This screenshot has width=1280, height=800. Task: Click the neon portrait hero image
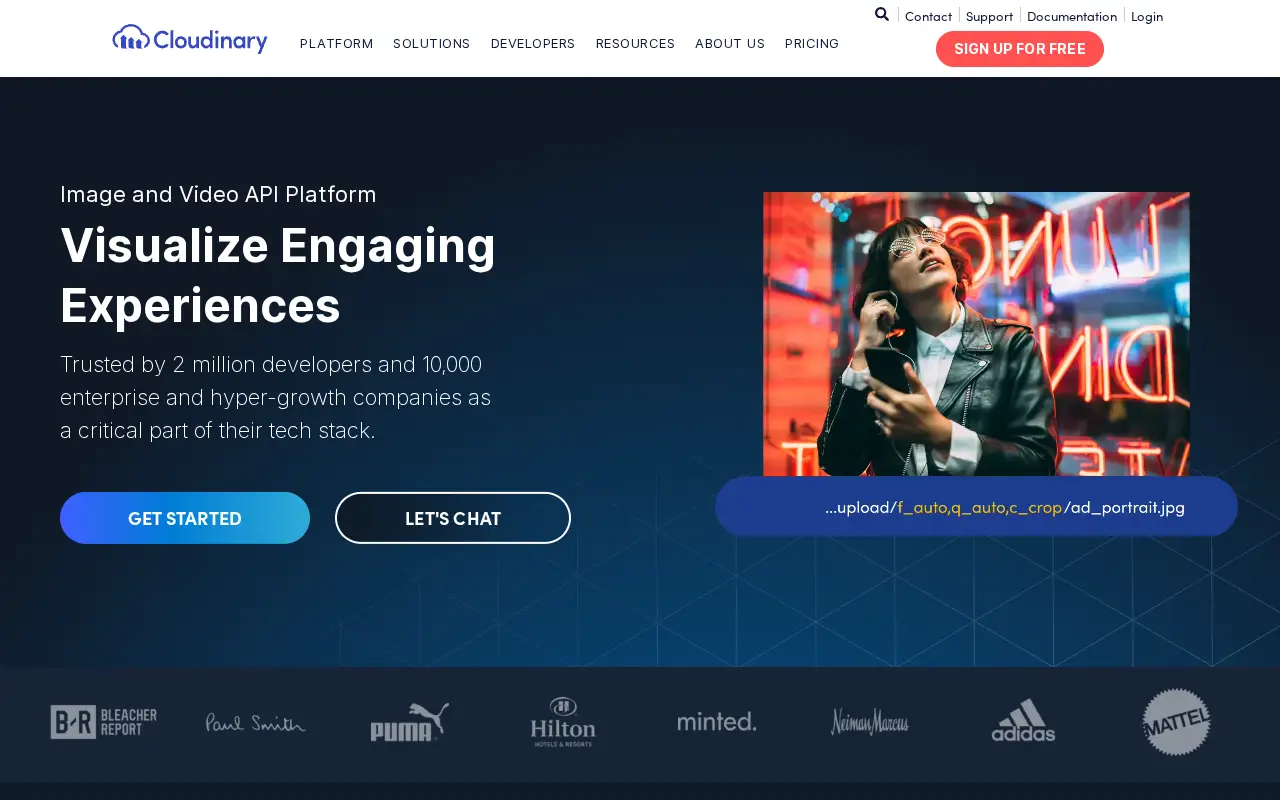pyautogui.click(x=976, y=334)
